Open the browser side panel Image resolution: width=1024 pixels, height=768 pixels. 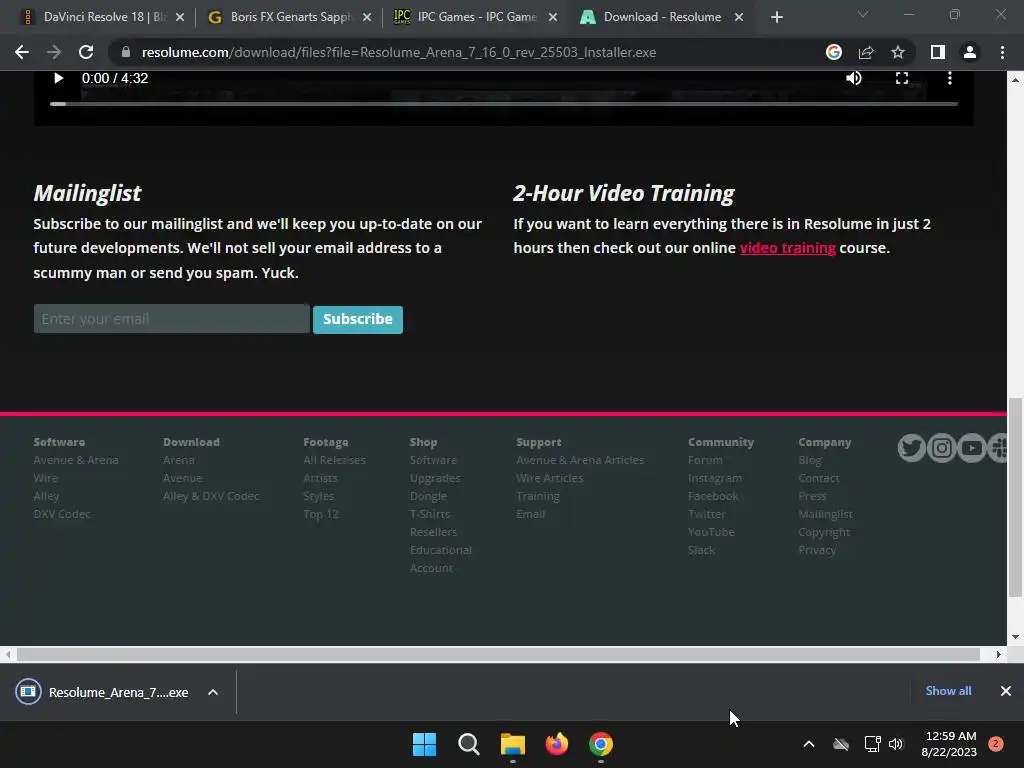click(x=938, y=52)
